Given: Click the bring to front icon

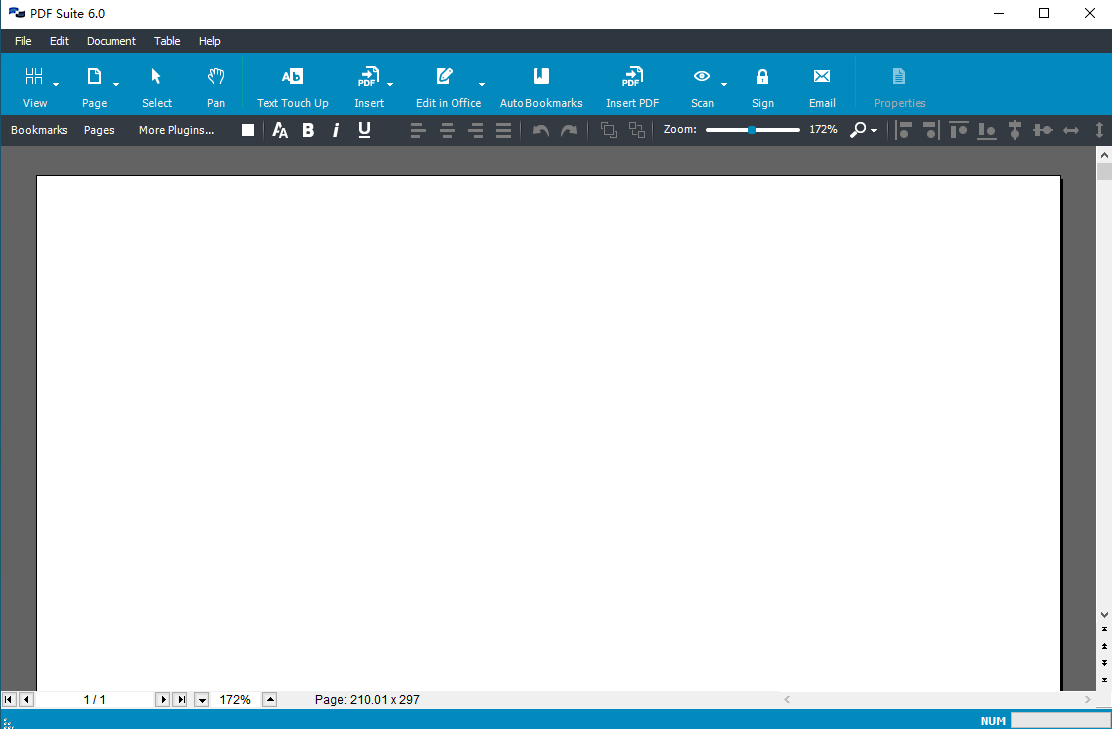Looking at the screenshot, I should 608,130.
